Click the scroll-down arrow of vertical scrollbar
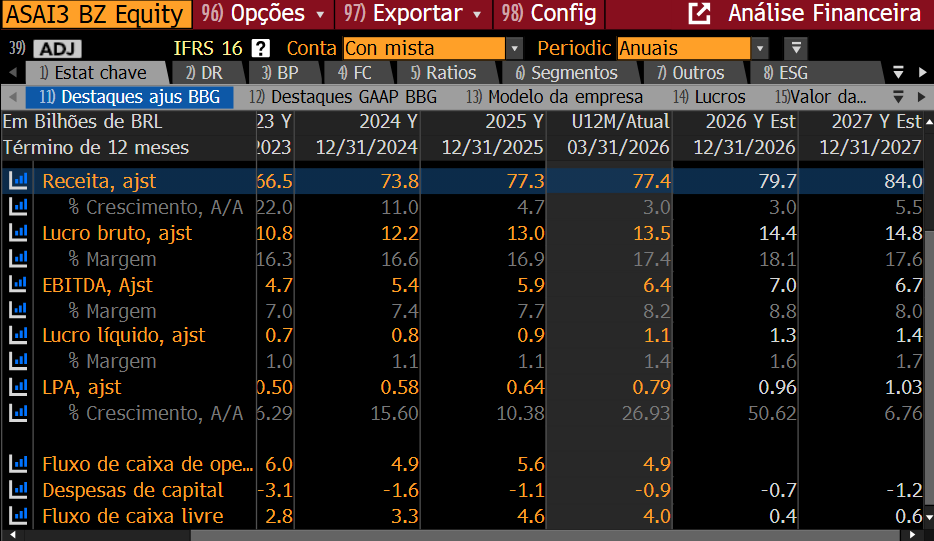Image resolution: width=934 pixels, height=541 pixels. click(929, 518)
